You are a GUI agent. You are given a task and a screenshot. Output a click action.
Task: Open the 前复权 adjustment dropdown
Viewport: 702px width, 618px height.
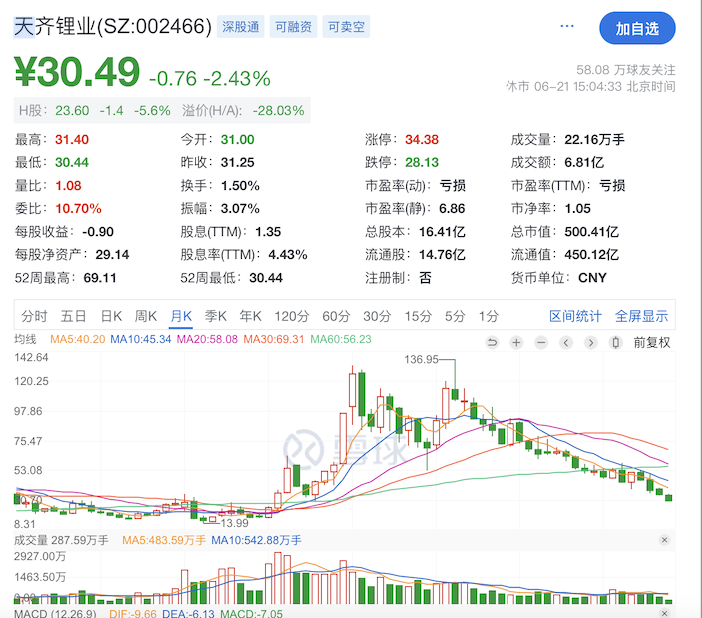(x=651, y=343)
